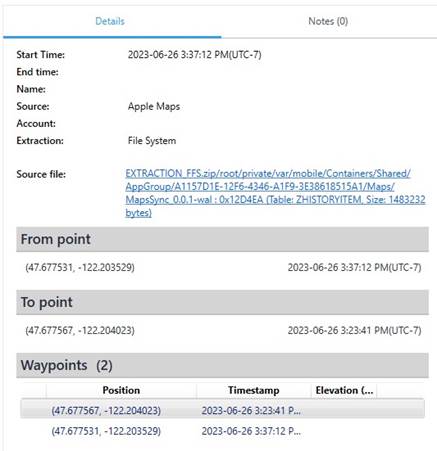This screenshot has width=437, height=451.
Task: Click the second waypoint timestamp 3:37:12
Action: point(251,431)
